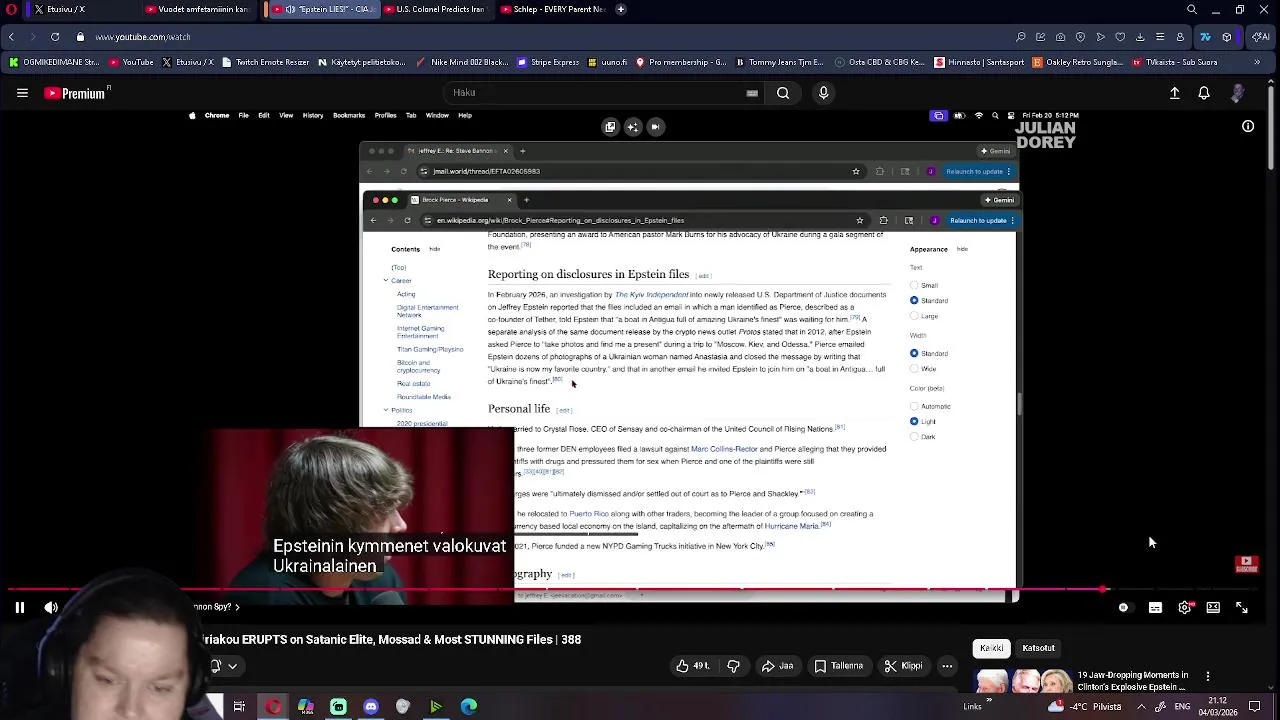Open the Stripe Express bookmark
The width and height of the screenshot is (1280, 720).
548,62
